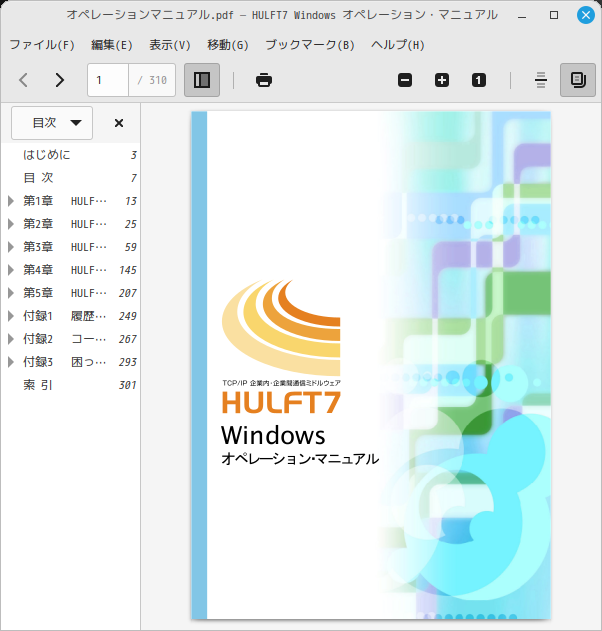Expand the 第4章 tree entry
The width and height of the screenshot is (602, 631).
(x=11, y=270)
